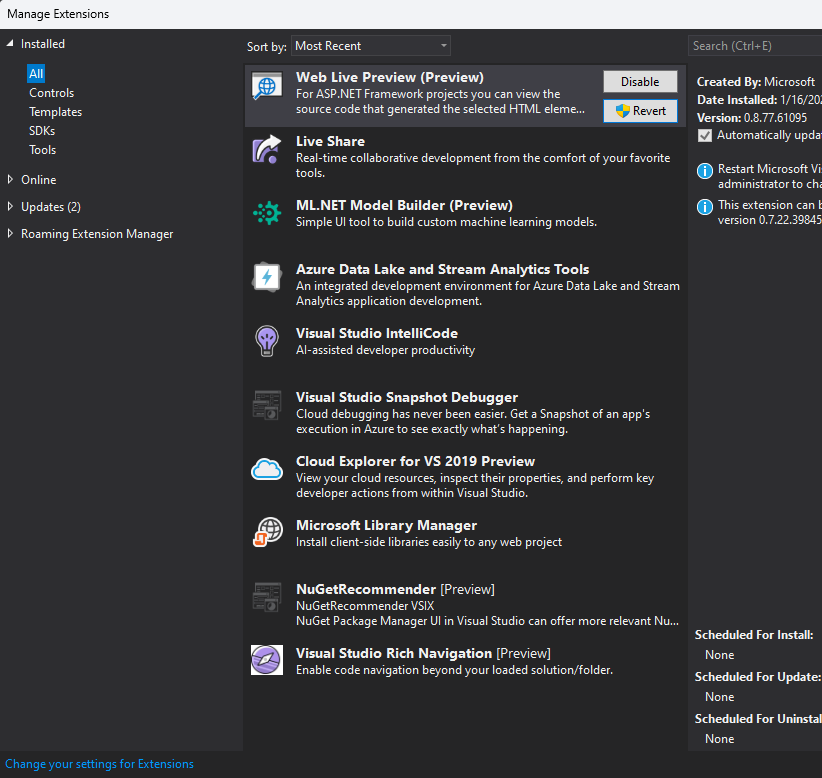Select the Tools category
This screenshot has height=778, width=822.
(x=42, y=150)
